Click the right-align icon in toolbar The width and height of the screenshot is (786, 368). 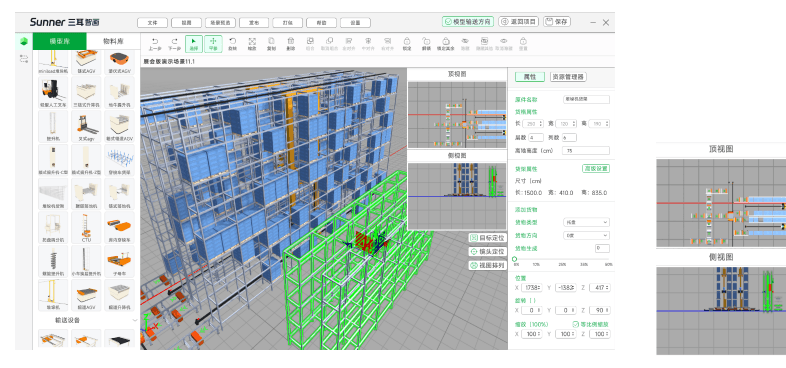pos(387,41)
